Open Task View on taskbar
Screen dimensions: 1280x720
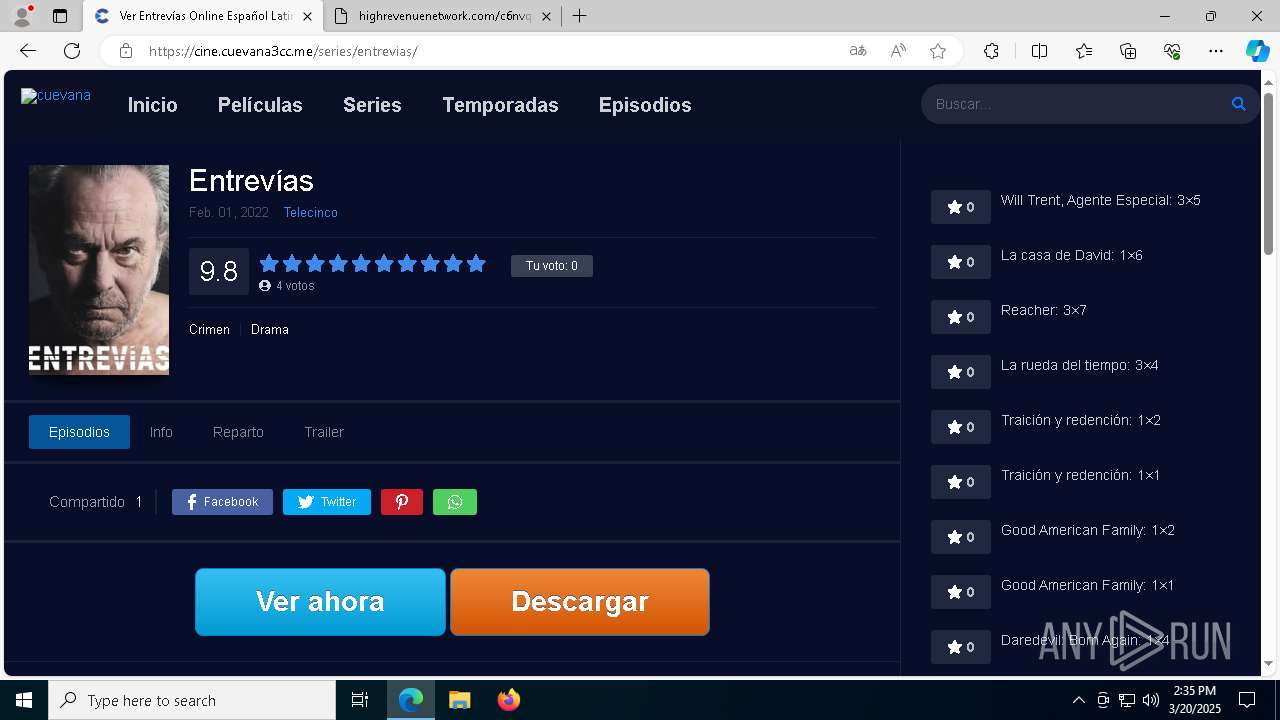(360, 700)
